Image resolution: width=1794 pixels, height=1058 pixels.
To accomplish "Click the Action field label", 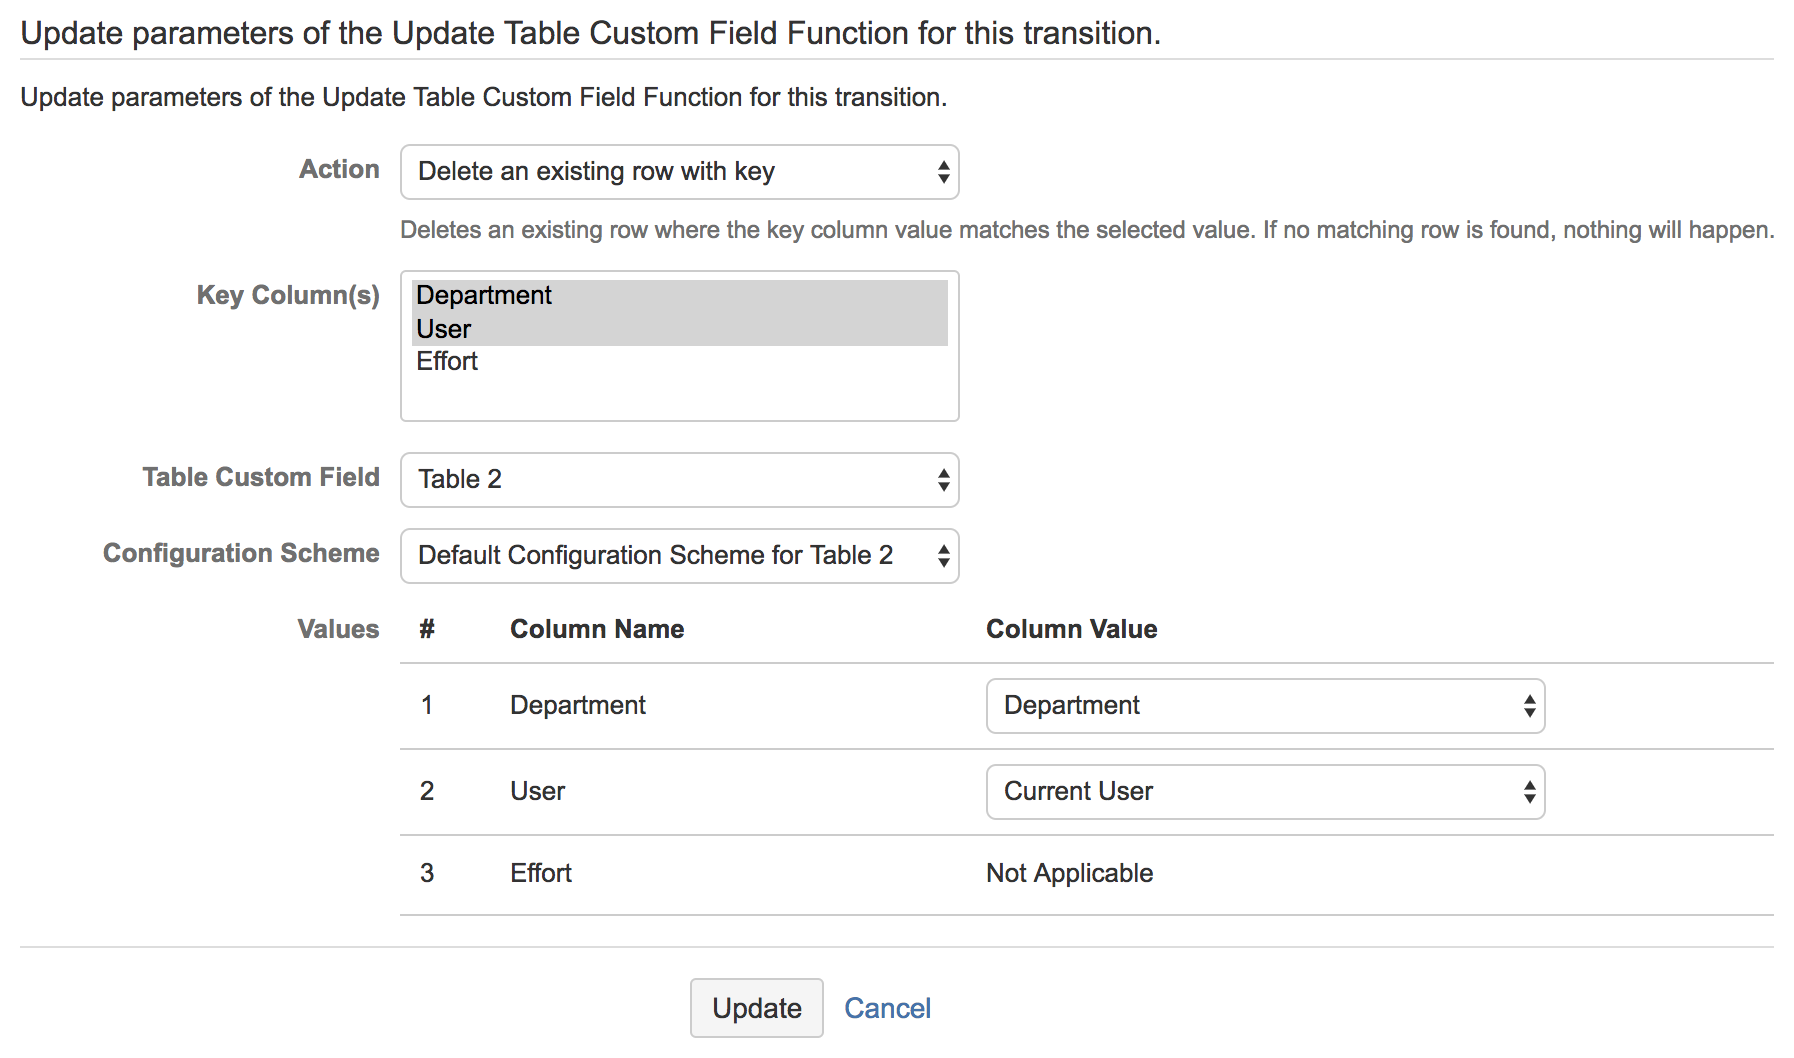I will pos(339,169).
